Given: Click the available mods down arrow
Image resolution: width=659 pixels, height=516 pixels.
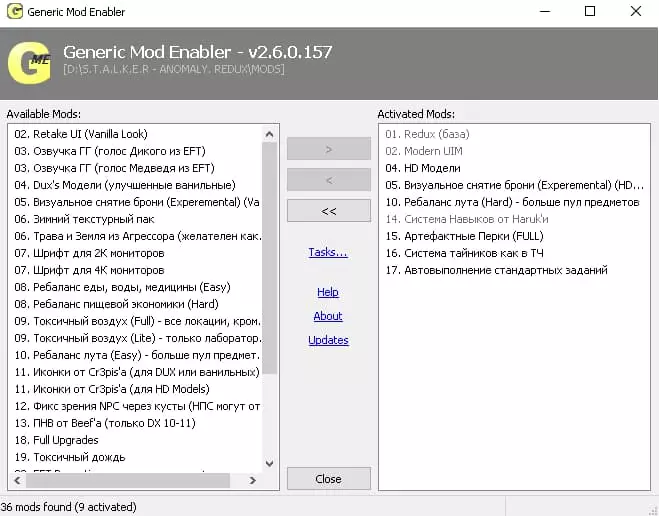Looking at the screenshot, I should pyautogui.click(x=269, y=463).
